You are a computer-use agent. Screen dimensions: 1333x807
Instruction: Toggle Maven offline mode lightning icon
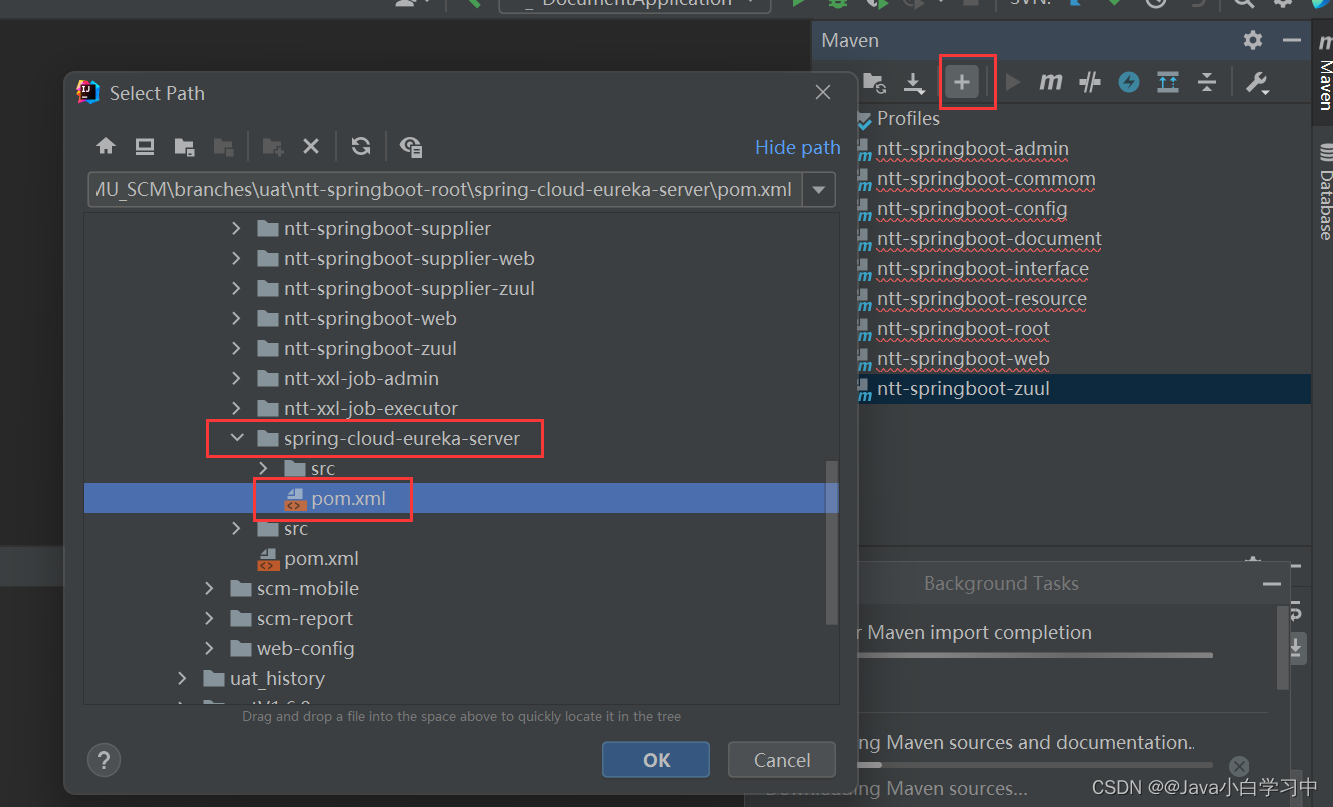[1129, 82]
